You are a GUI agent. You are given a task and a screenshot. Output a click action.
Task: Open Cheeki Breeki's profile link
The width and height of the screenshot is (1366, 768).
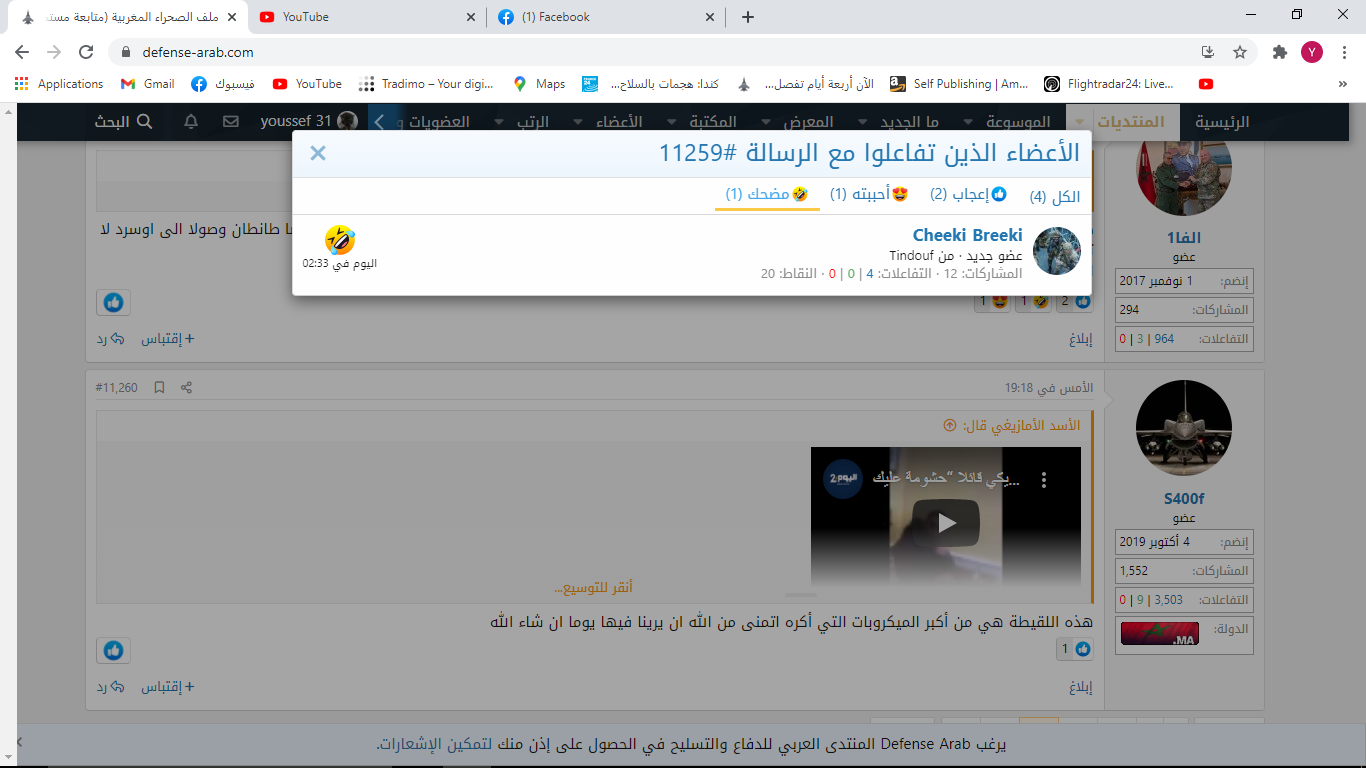point(967,235)
